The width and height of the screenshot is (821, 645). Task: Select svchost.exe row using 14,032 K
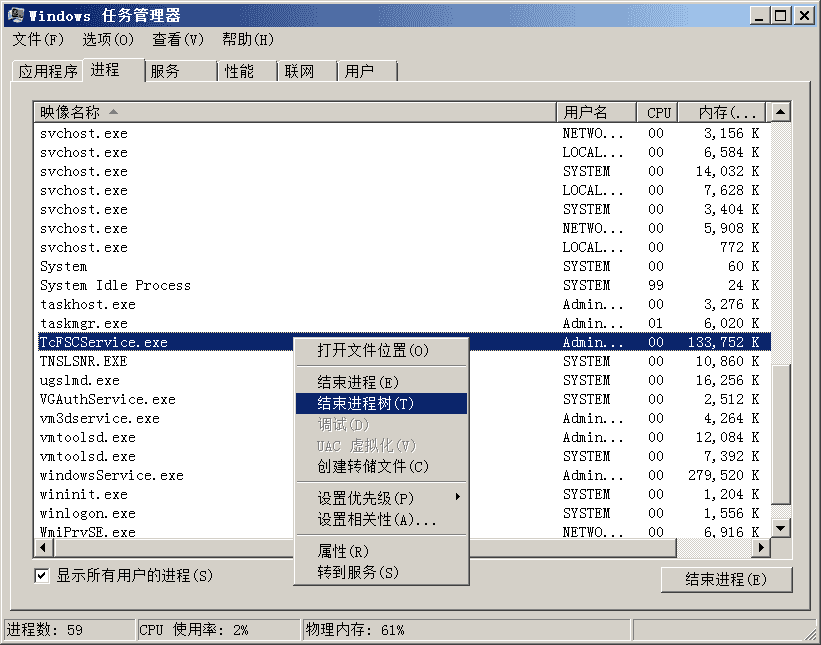[404, 171]
